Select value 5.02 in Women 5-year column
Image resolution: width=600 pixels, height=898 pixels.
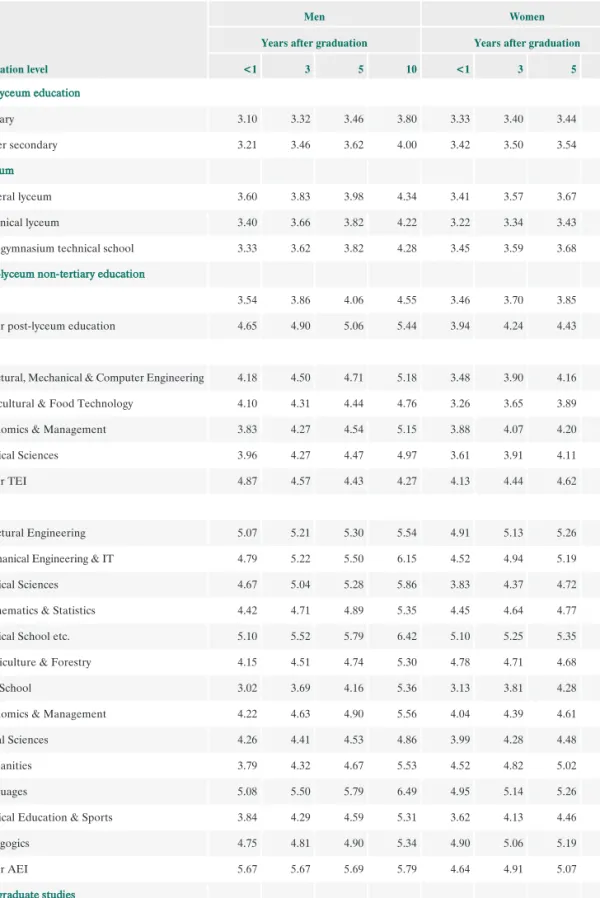566,766
